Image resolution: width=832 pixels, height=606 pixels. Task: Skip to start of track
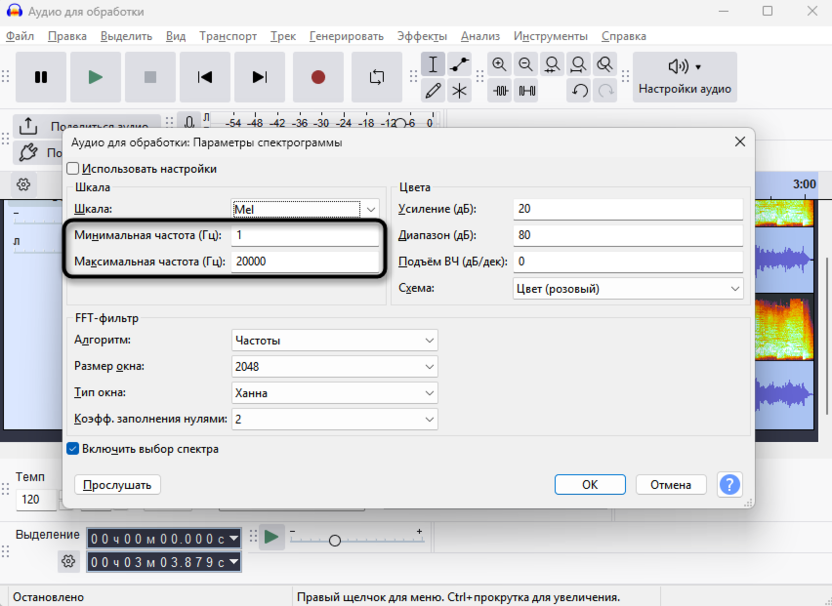pos(205,77)
